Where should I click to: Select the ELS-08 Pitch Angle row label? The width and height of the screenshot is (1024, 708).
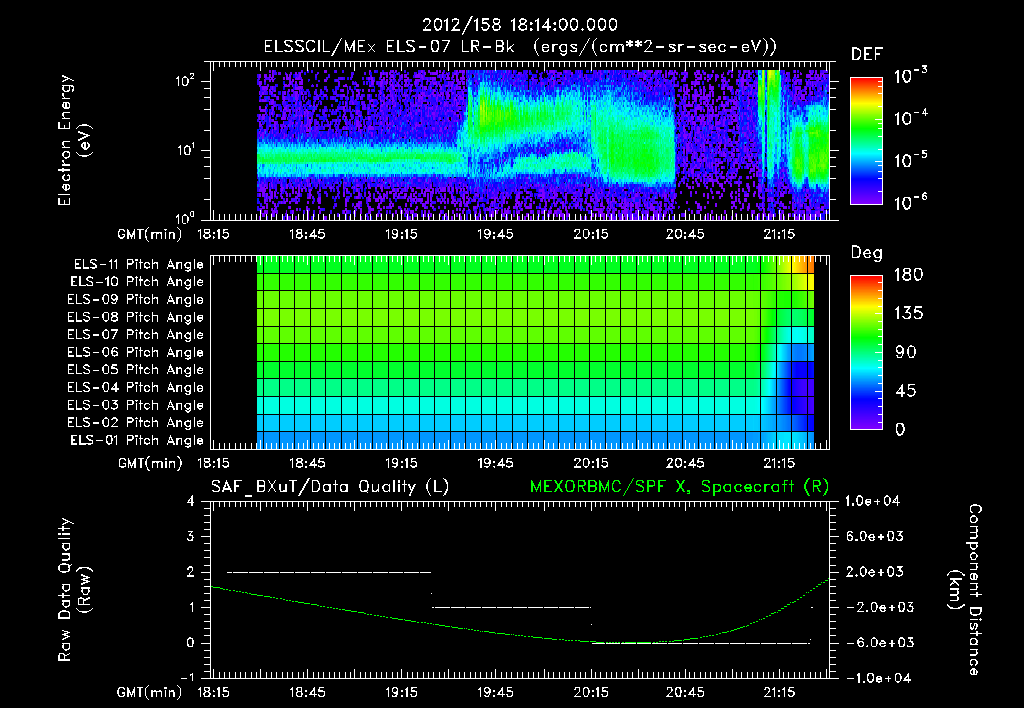(135, 317)
